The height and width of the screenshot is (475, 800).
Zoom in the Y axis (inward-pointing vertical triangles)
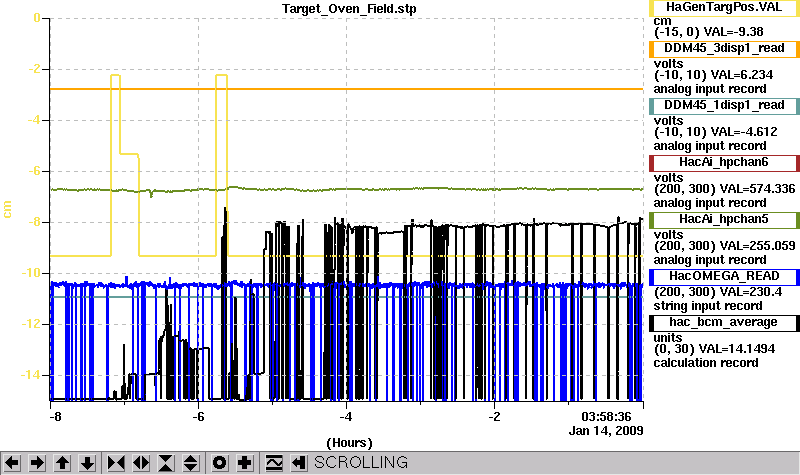point(166,463)
